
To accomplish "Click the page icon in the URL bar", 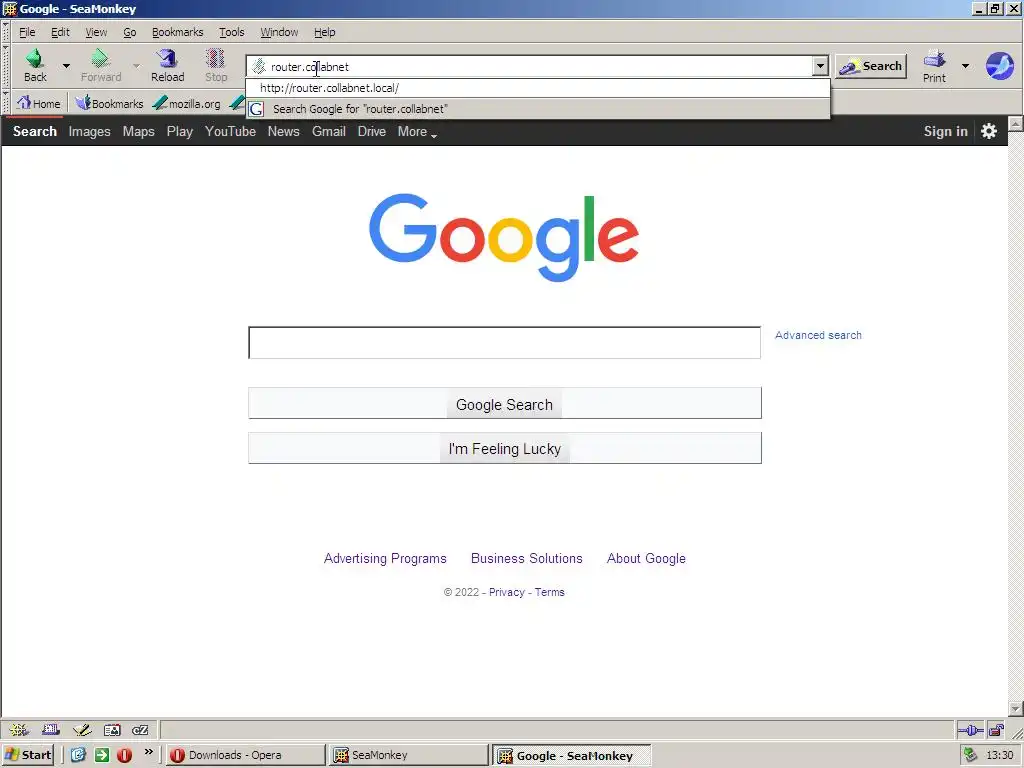I will coord(259,66).
